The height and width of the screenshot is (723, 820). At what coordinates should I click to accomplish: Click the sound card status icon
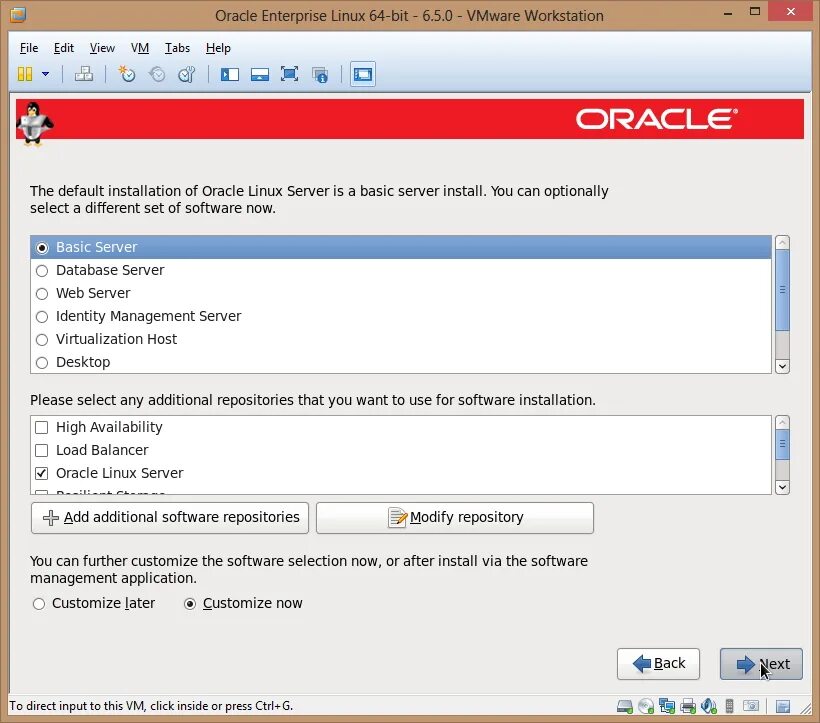click(709, 706)
